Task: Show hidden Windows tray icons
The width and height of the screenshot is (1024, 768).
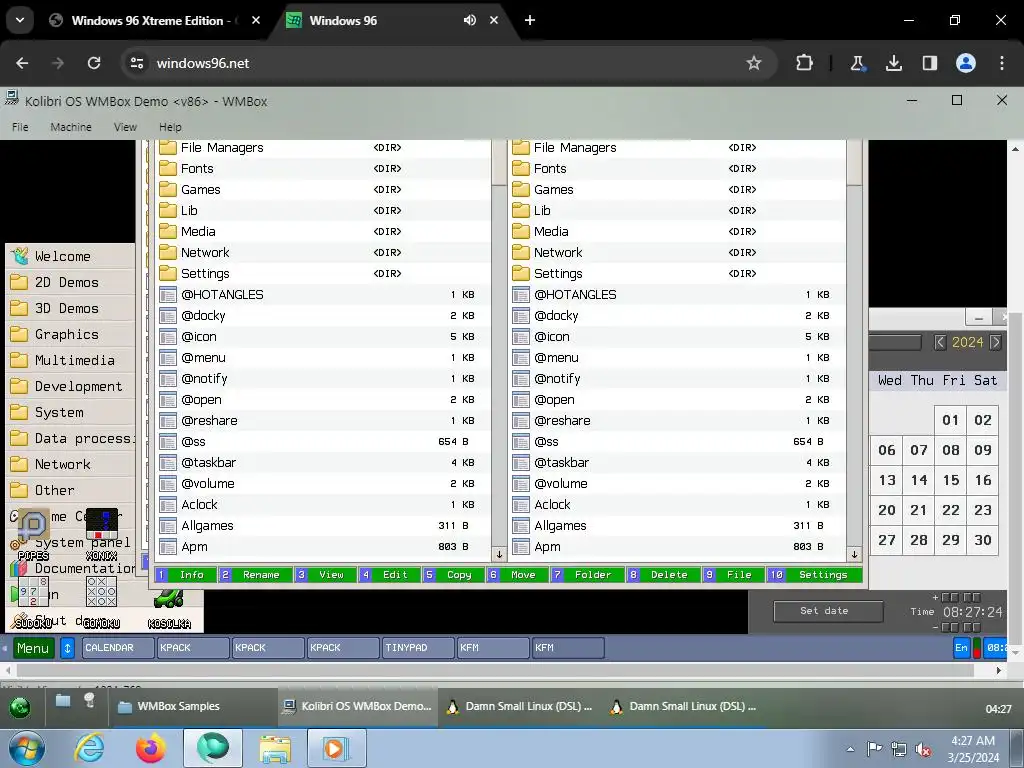Action: tap(850, 749)
